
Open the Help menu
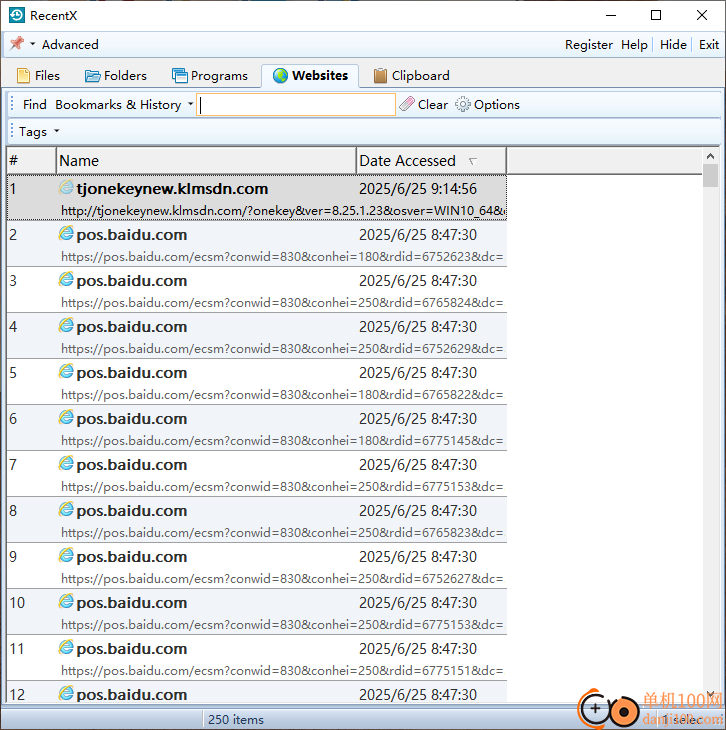pyautogui.click(x=634, y=45)
